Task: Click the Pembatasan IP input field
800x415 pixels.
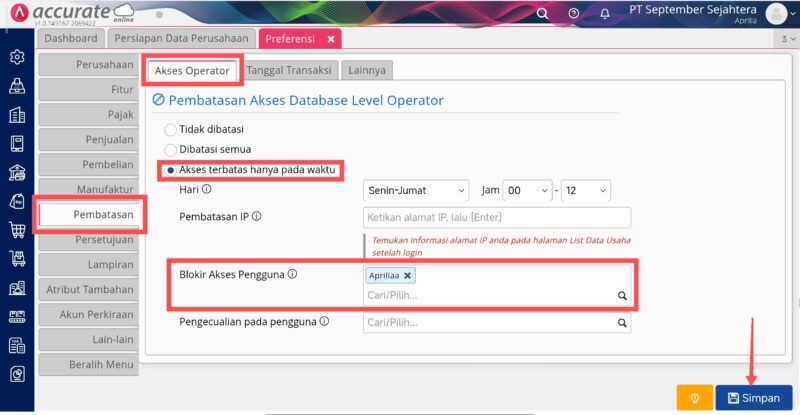Action: pyautogui.click(x=497, y=217)
